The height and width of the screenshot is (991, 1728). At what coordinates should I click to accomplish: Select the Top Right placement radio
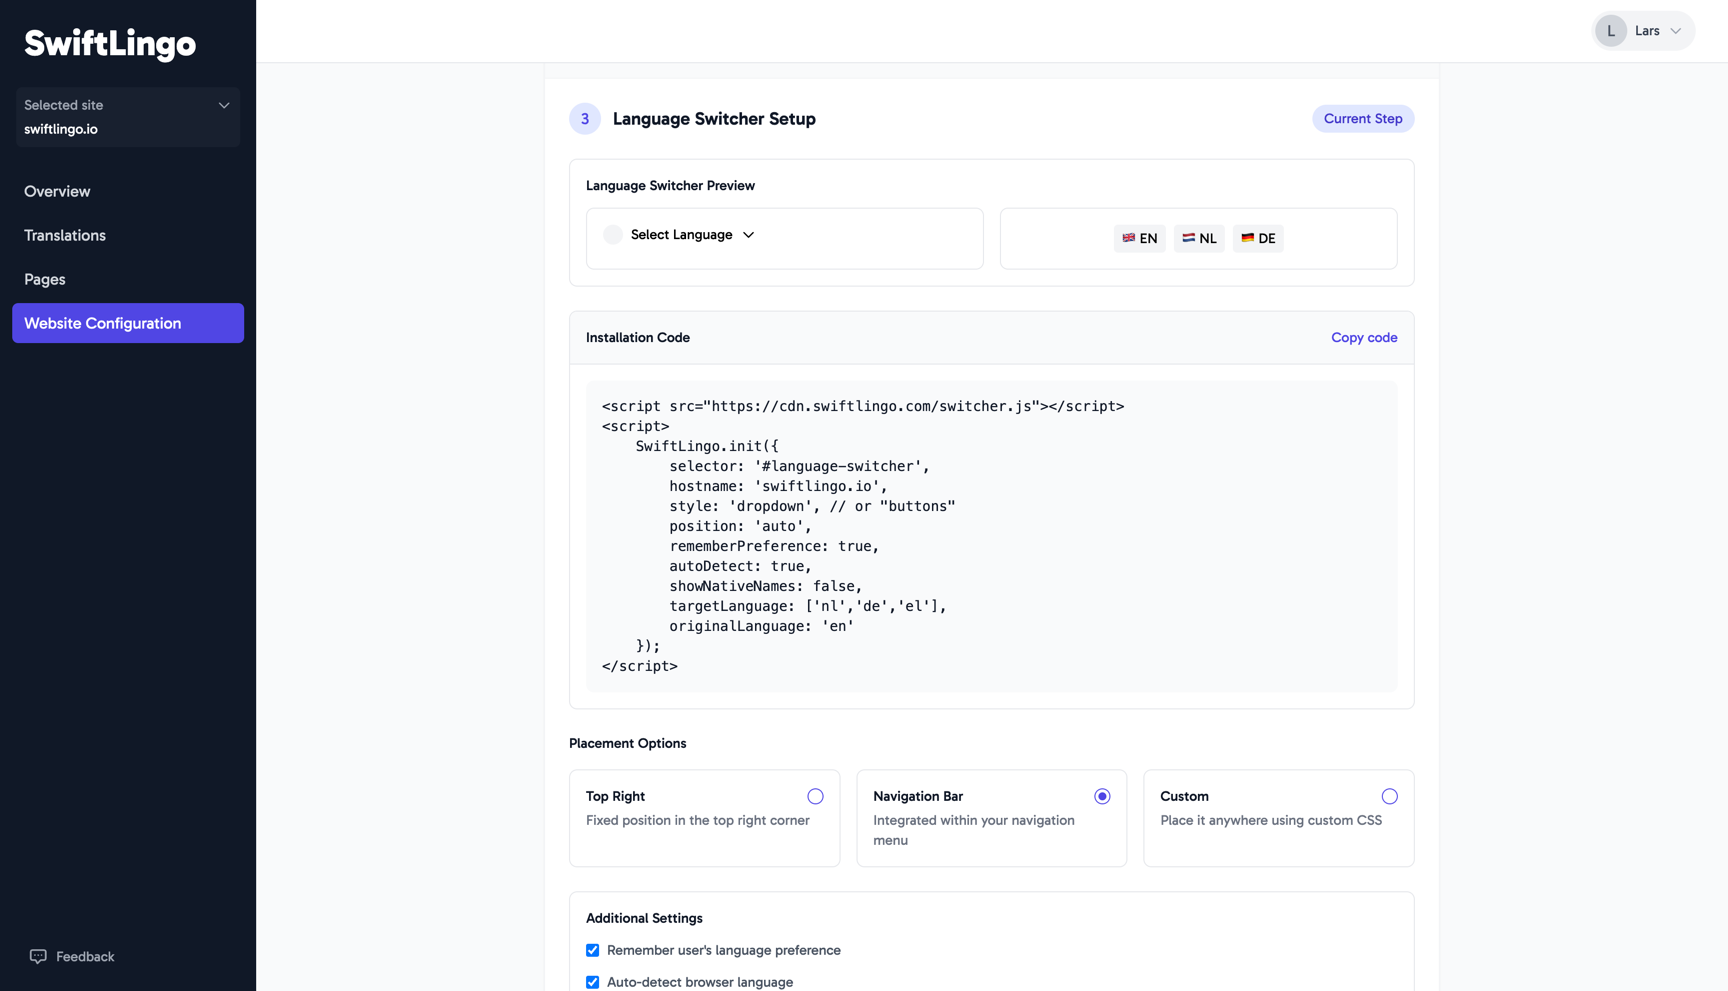coord(815,797)
